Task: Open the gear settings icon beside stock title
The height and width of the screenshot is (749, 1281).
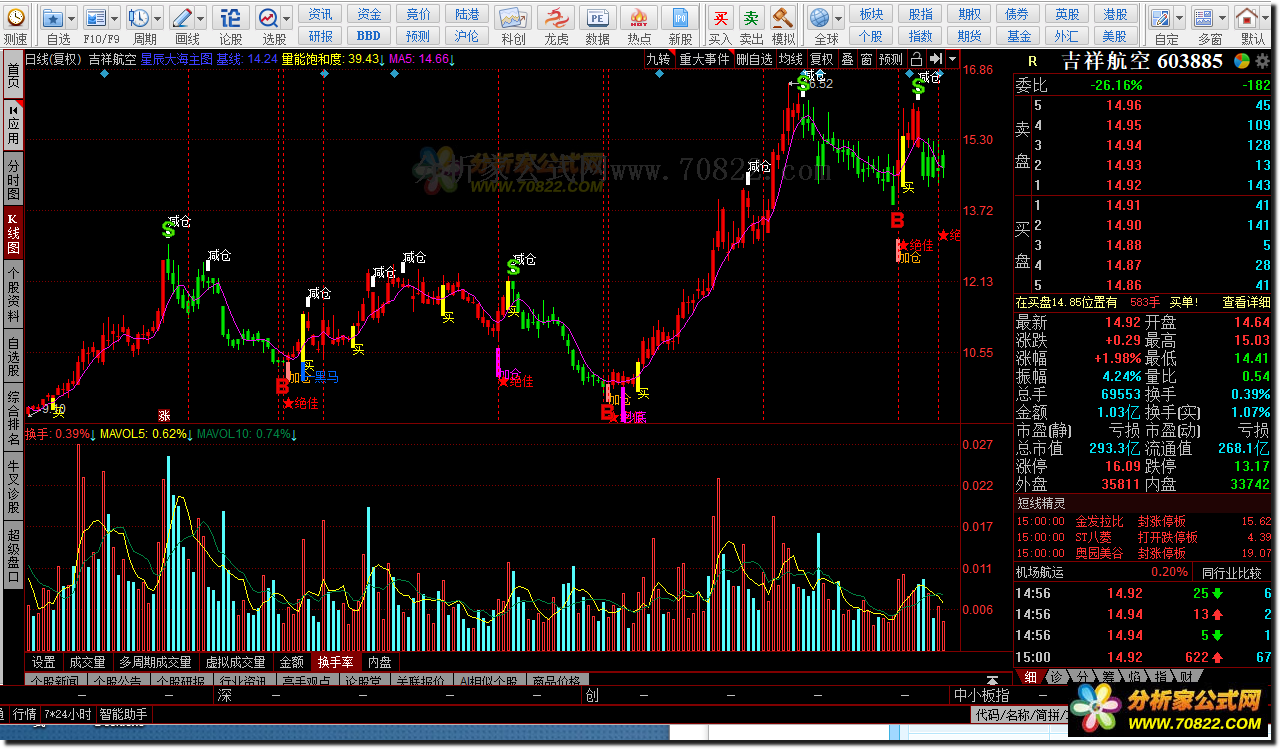Action: click(x=1261, y=61)
